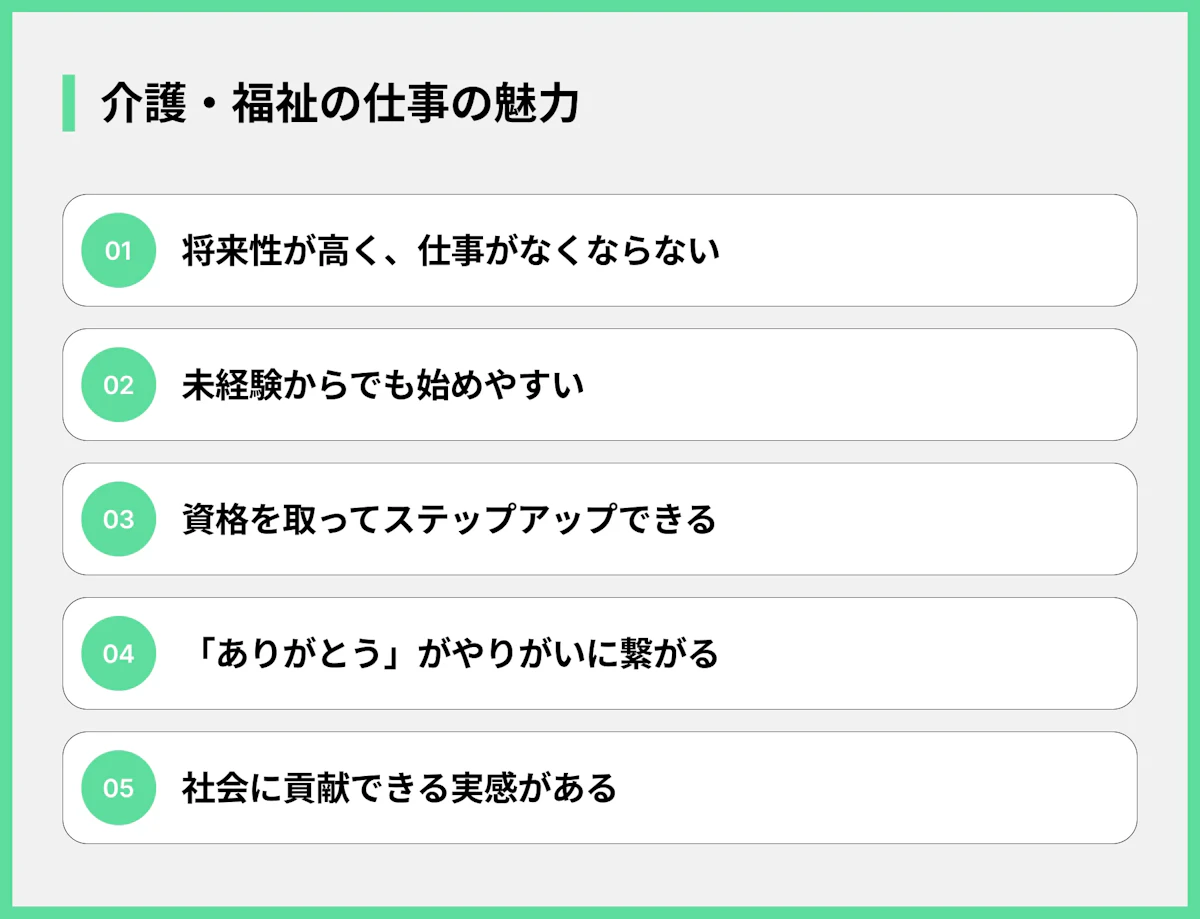Image resolution: width=1200 pixels, height=919 pixels.
Task: Click the green accent bar beside heading
Action: point(68,103)
